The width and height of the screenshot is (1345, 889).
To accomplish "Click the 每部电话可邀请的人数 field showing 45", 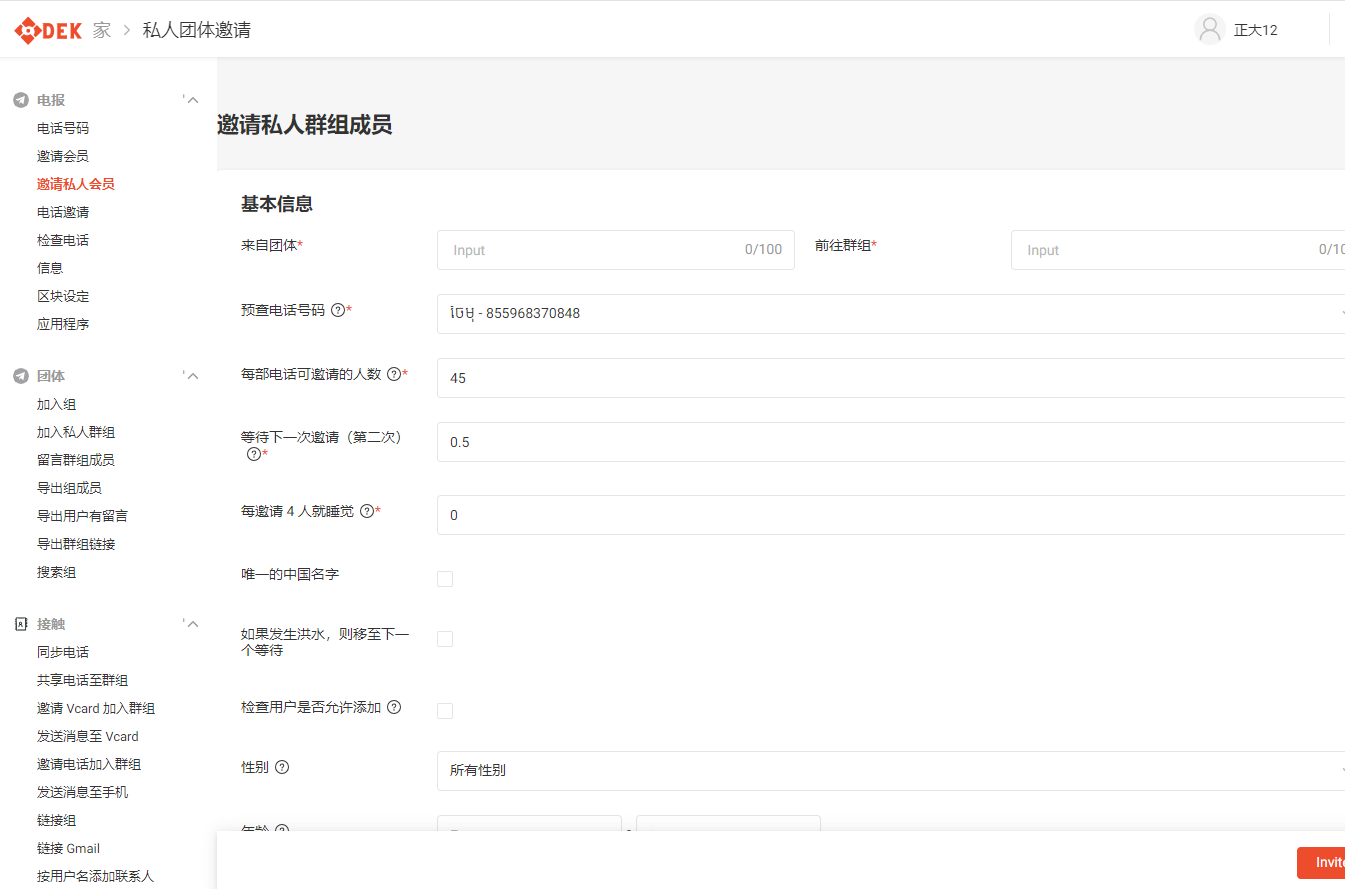I will click(x=890, y=378).
